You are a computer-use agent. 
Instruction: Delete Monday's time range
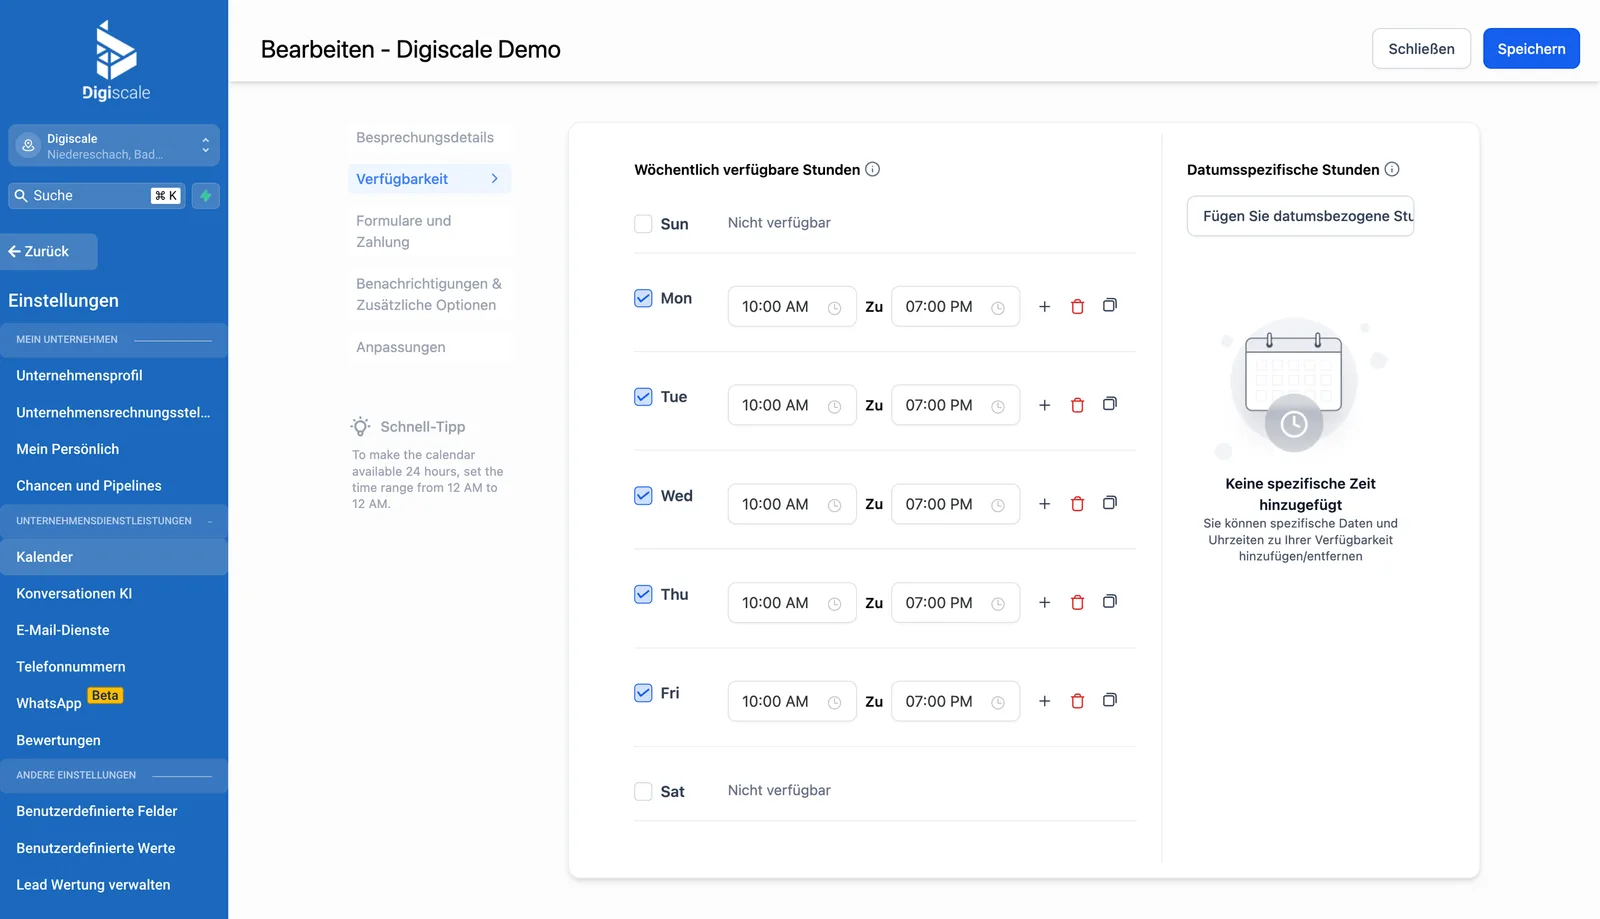click(x=1077, y=307)
